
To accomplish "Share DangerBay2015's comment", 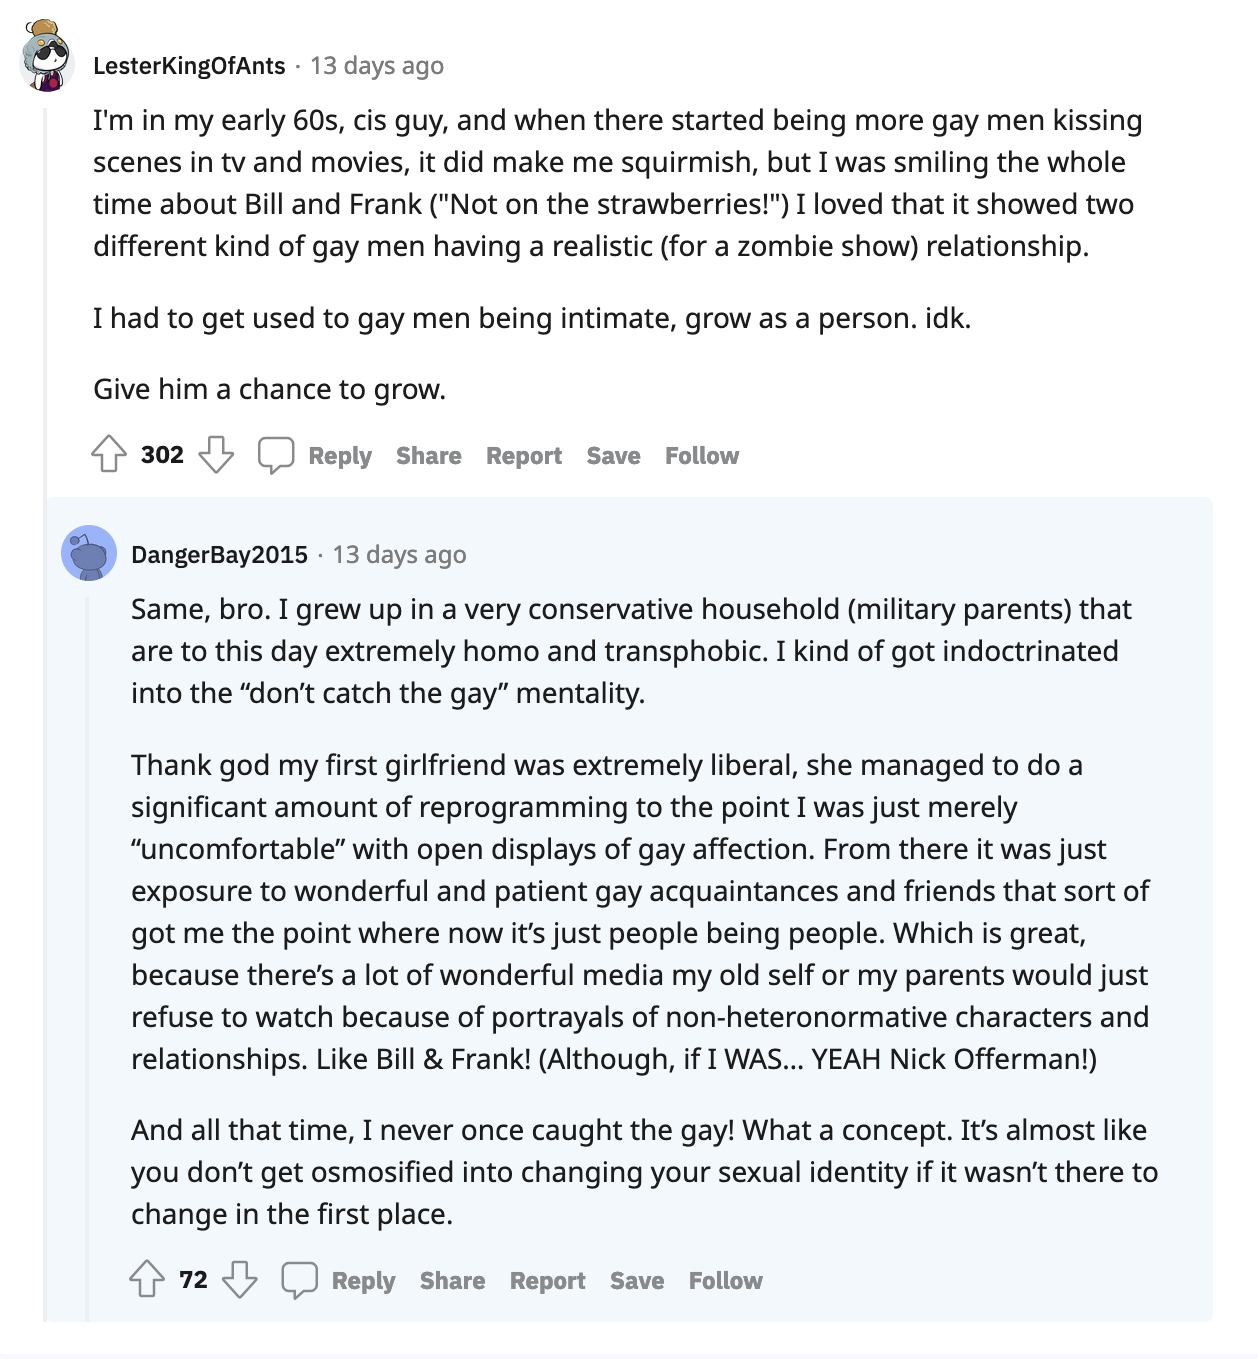I will click(x=452, y=1281).
